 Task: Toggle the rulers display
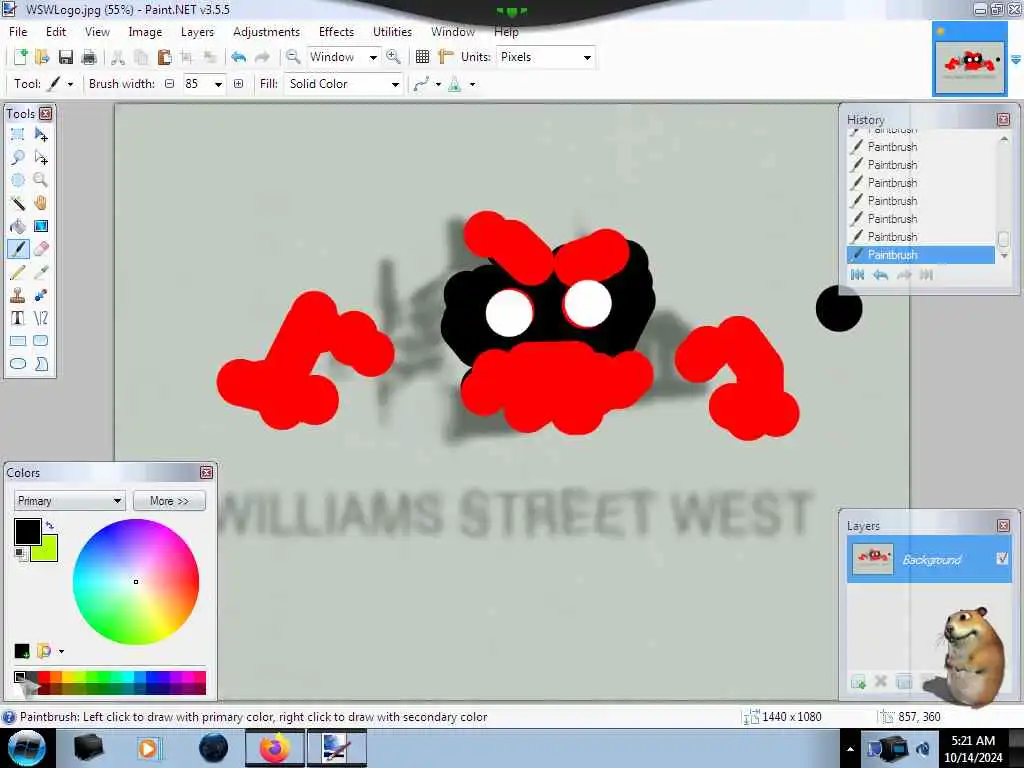pyautogui.click(x=445, y=57)
